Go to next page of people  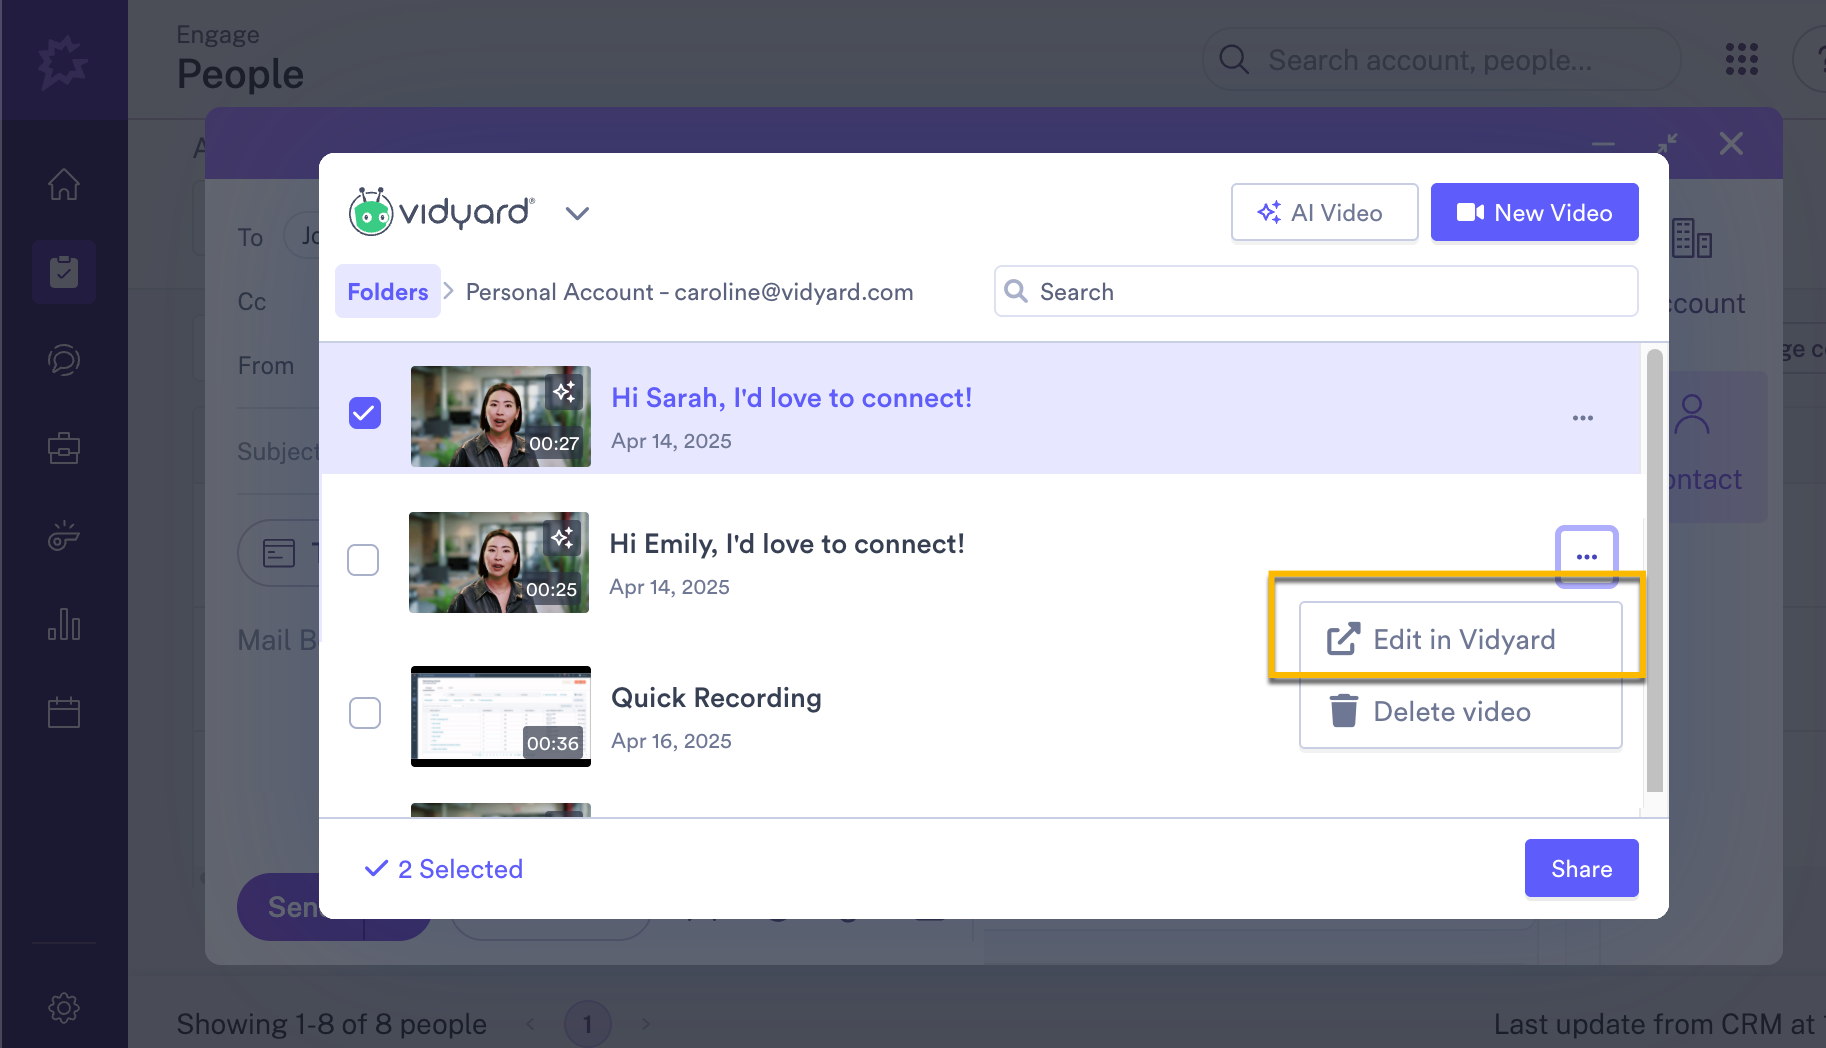(x=645, y=1024)
